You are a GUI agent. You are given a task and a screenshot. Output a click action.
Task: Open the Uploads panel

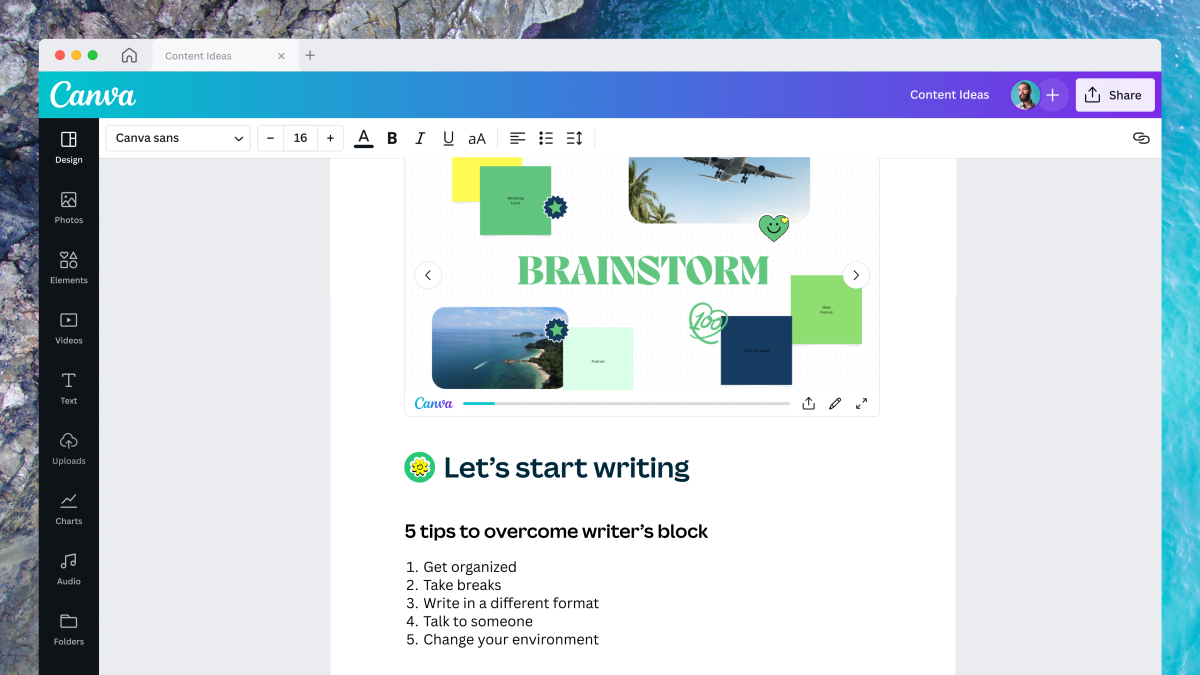click(x=68, y=446)
